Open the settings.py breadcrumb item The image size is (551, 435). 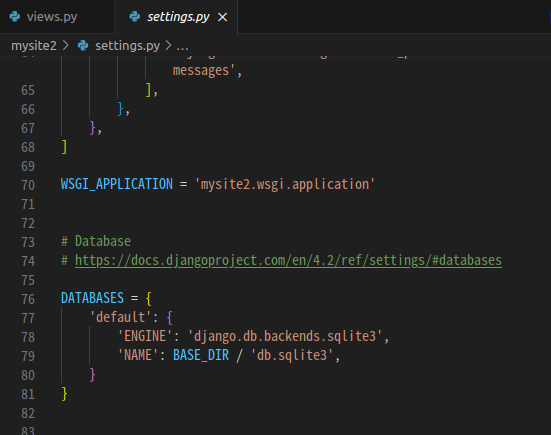tap(128, 46)
